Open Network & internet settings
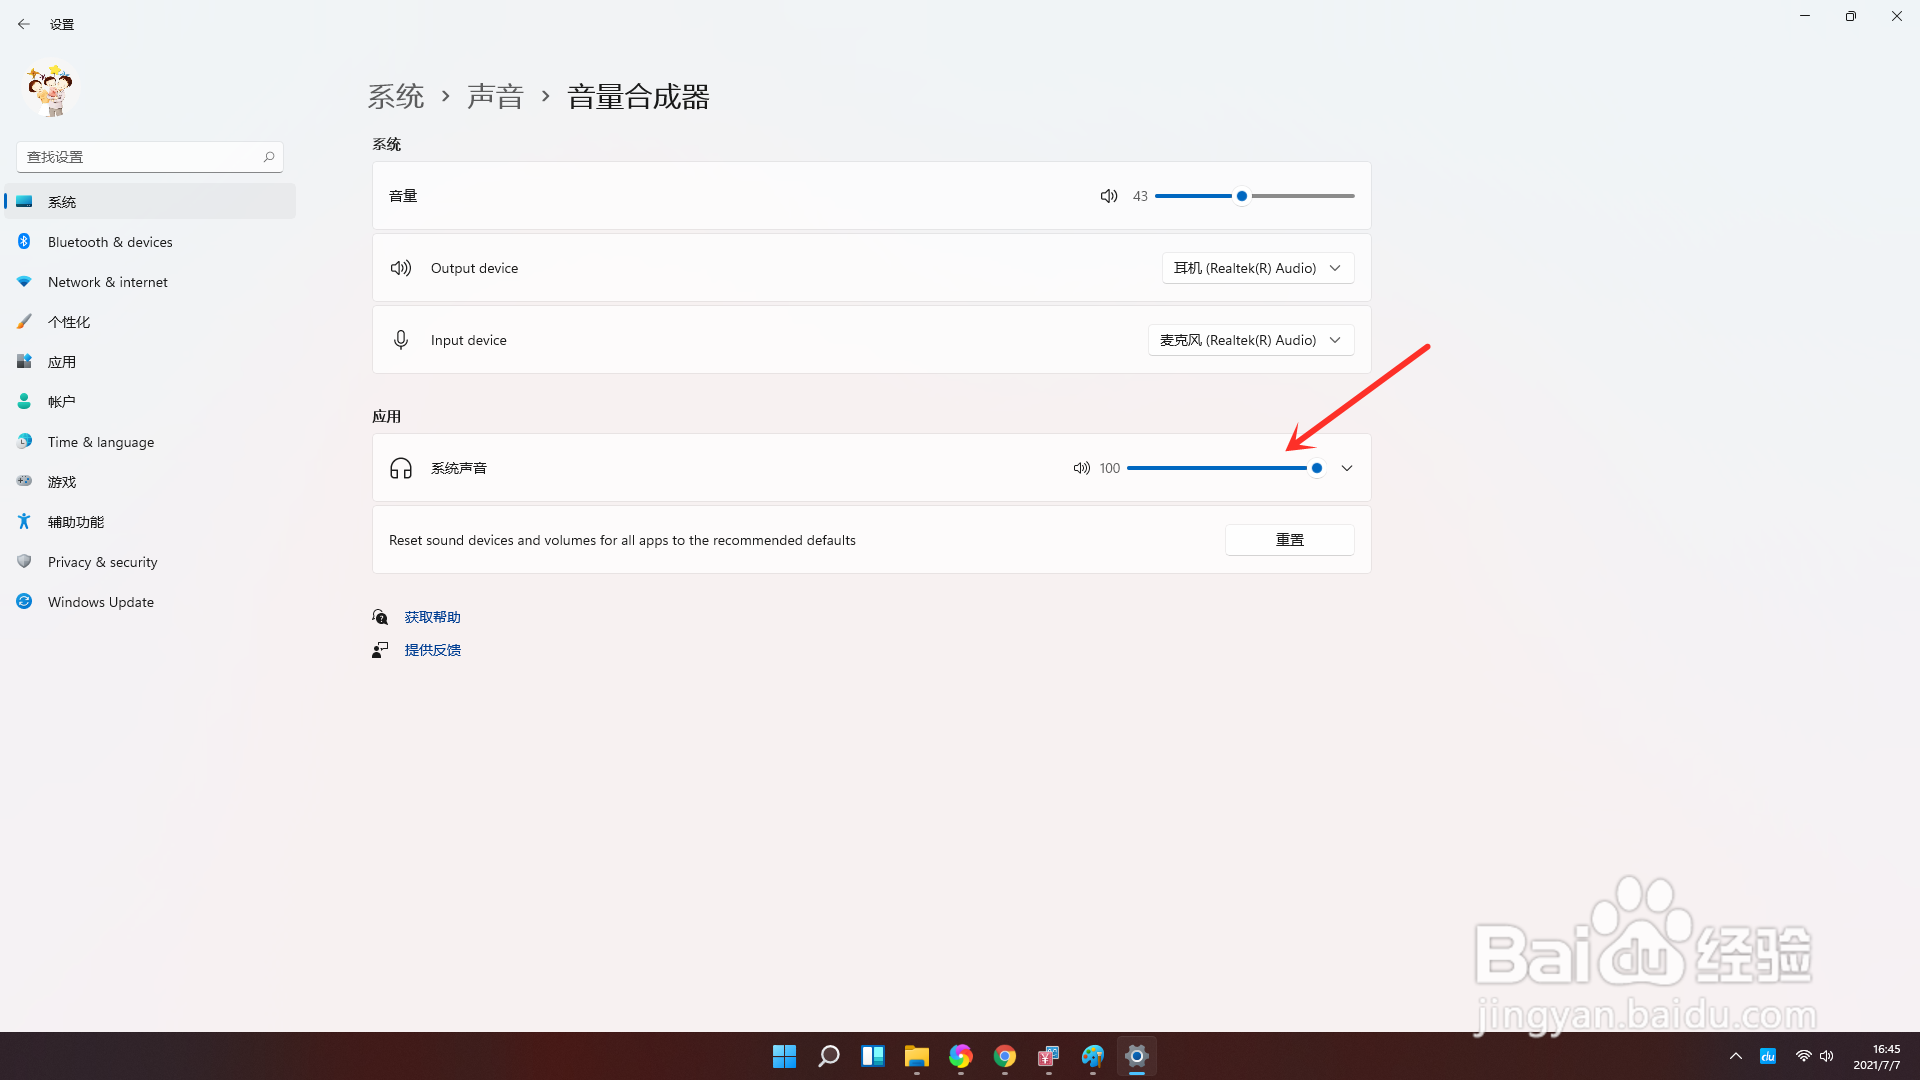Viewport: 1920px width, 1080px height. pyautogui.click(x=107, y=281)
